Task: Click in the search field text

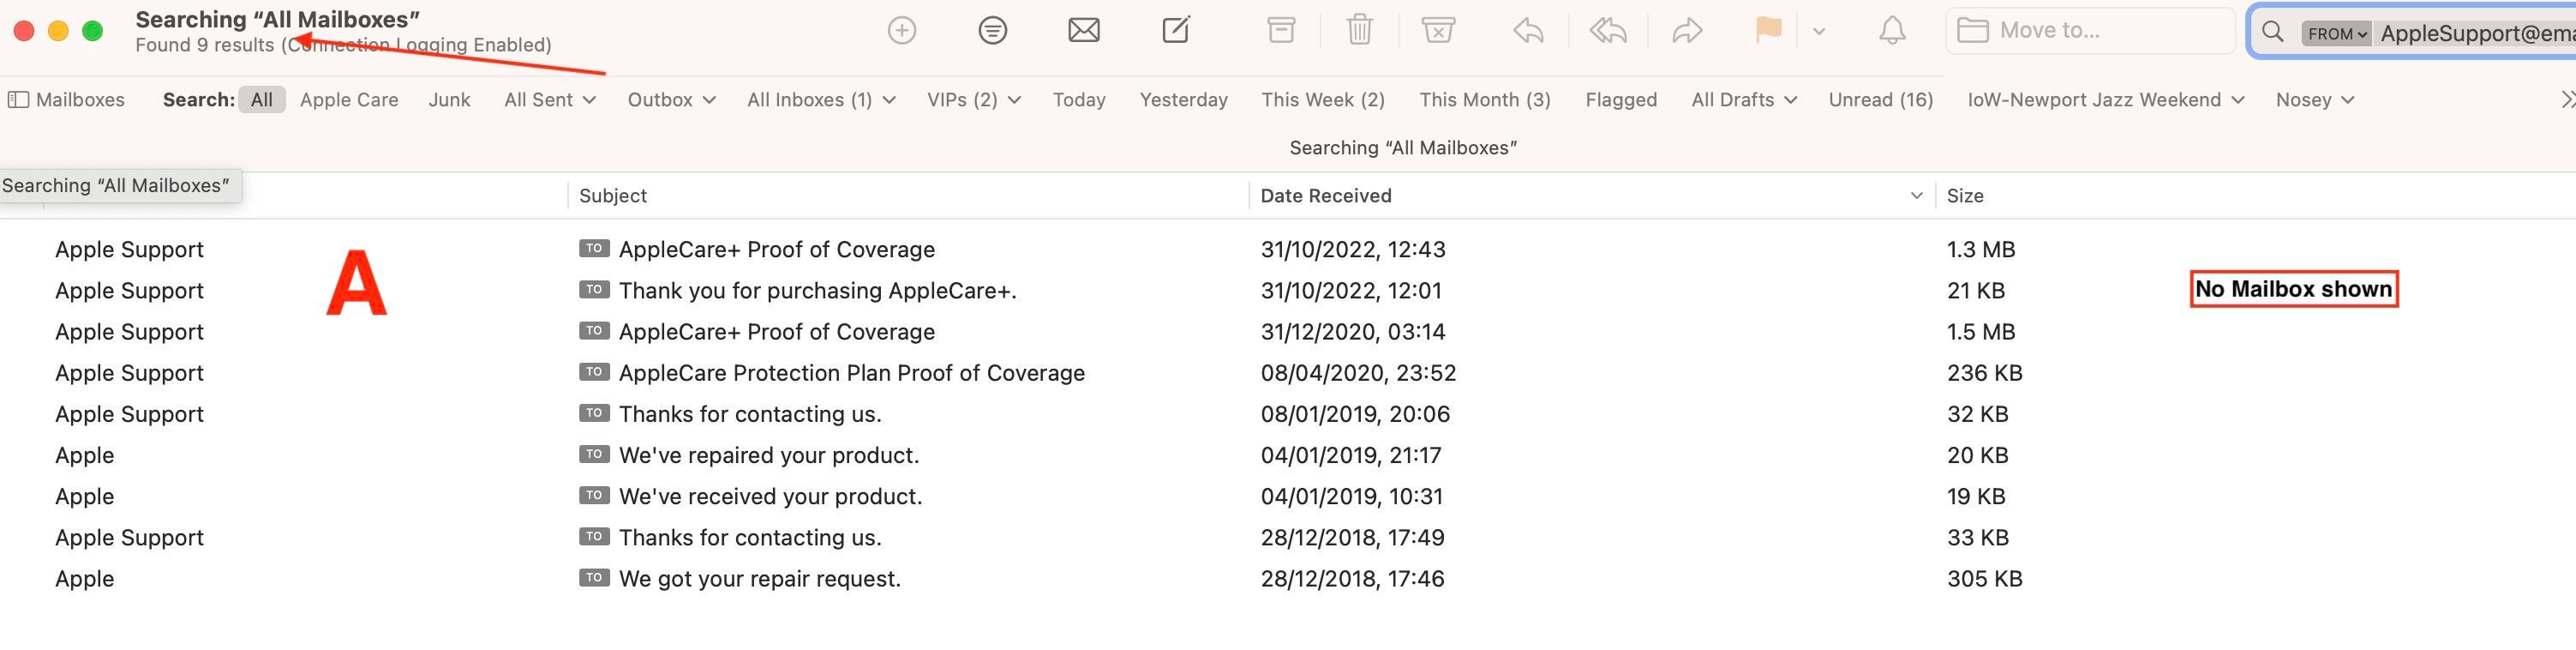Action: click(2476, 33)
